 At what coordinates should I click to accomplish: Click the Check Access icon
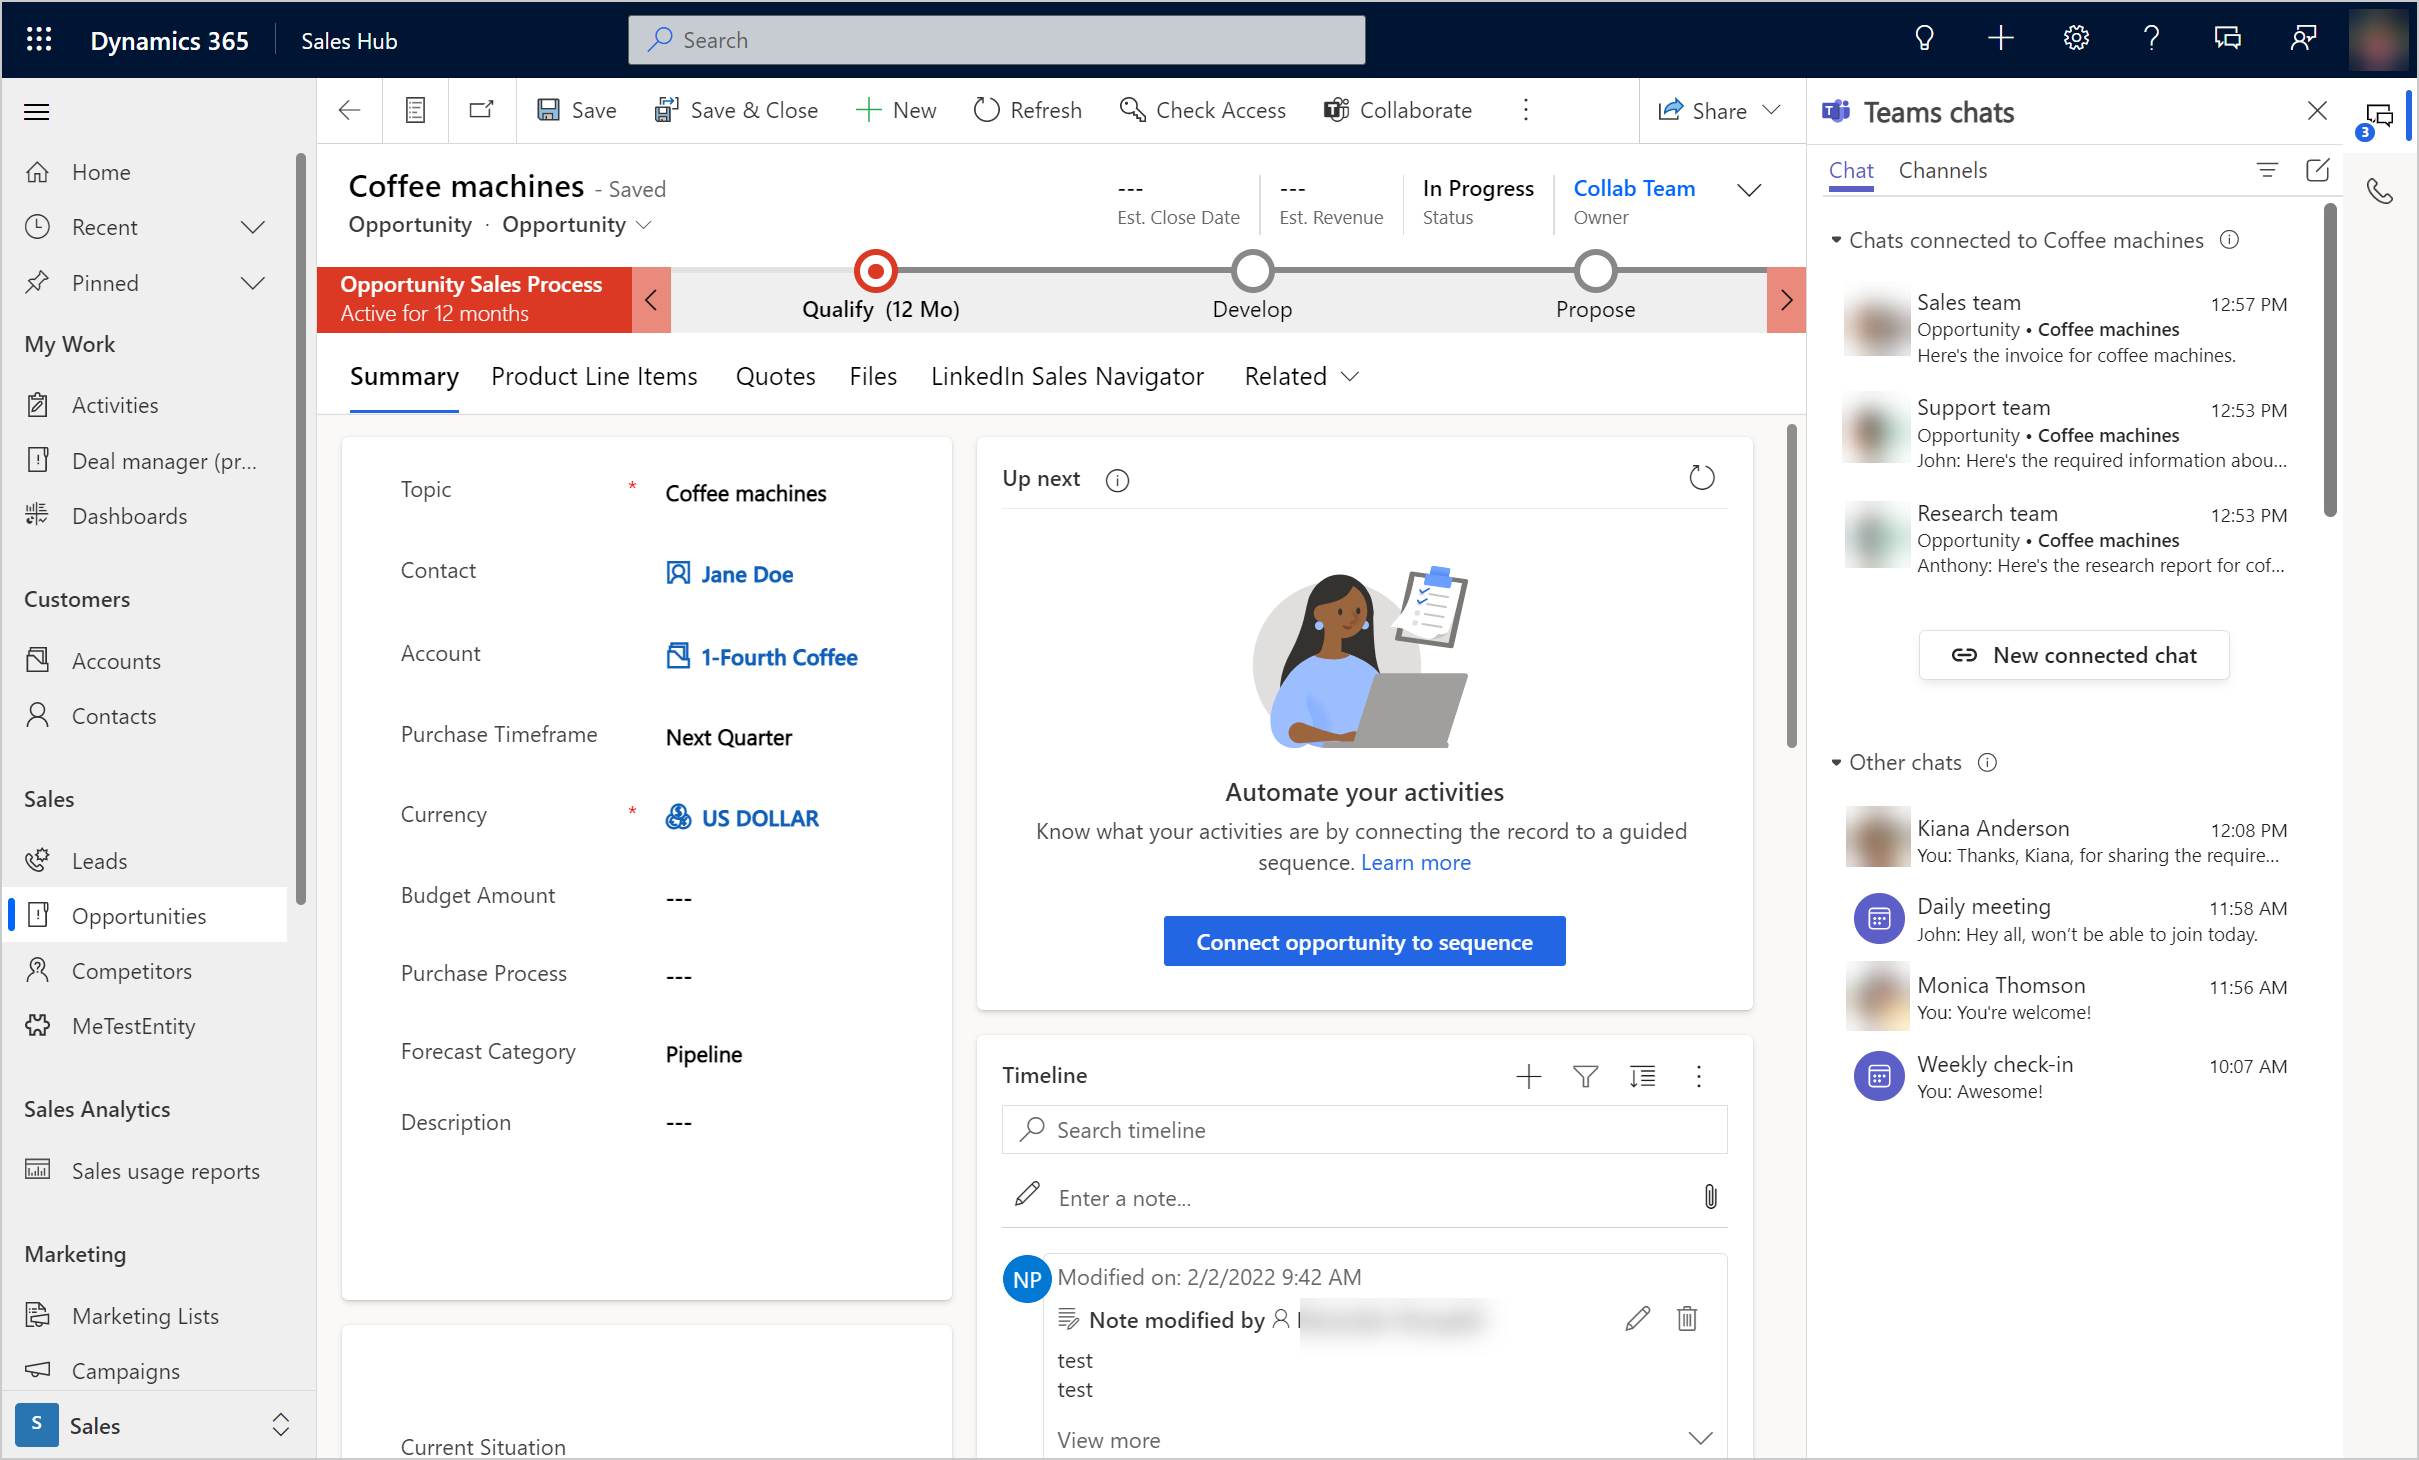[1132, 109]
